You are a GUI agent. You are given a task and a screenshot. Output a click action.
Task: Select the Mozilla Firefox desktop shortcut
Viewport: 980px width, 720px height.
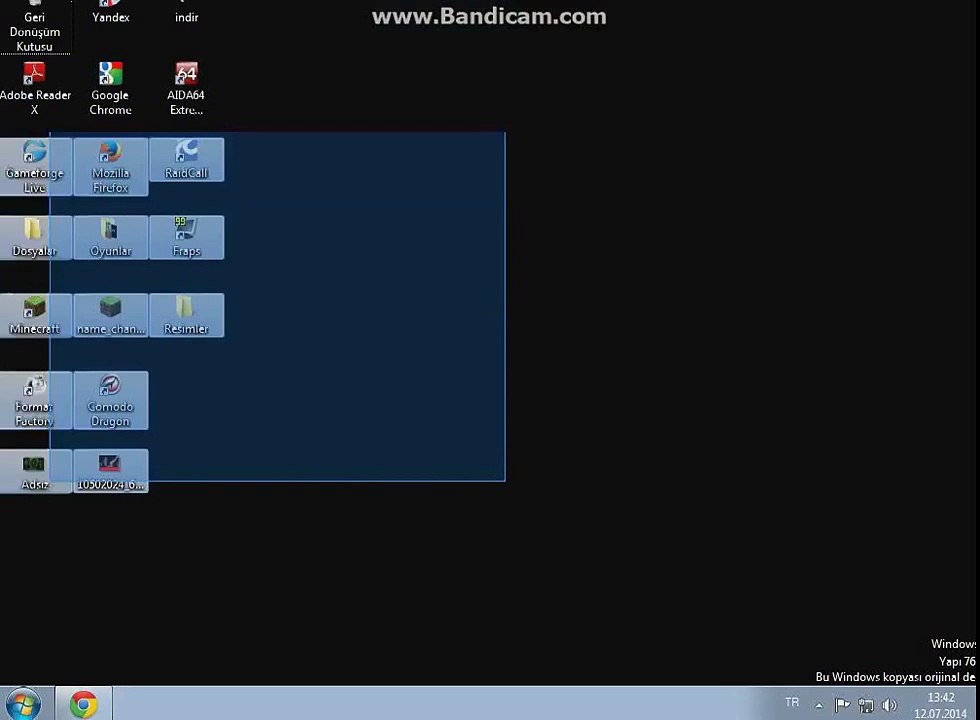111,166
